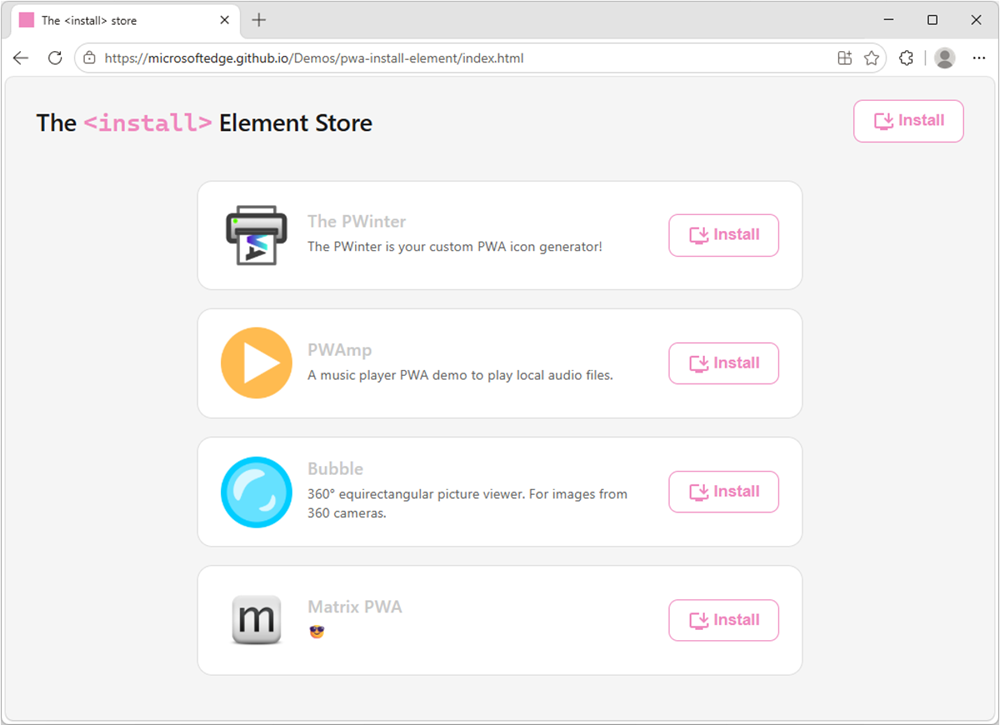Add this page to favorites star
The width and height of the screenshot is (1000, 725).
pos(871,58)
